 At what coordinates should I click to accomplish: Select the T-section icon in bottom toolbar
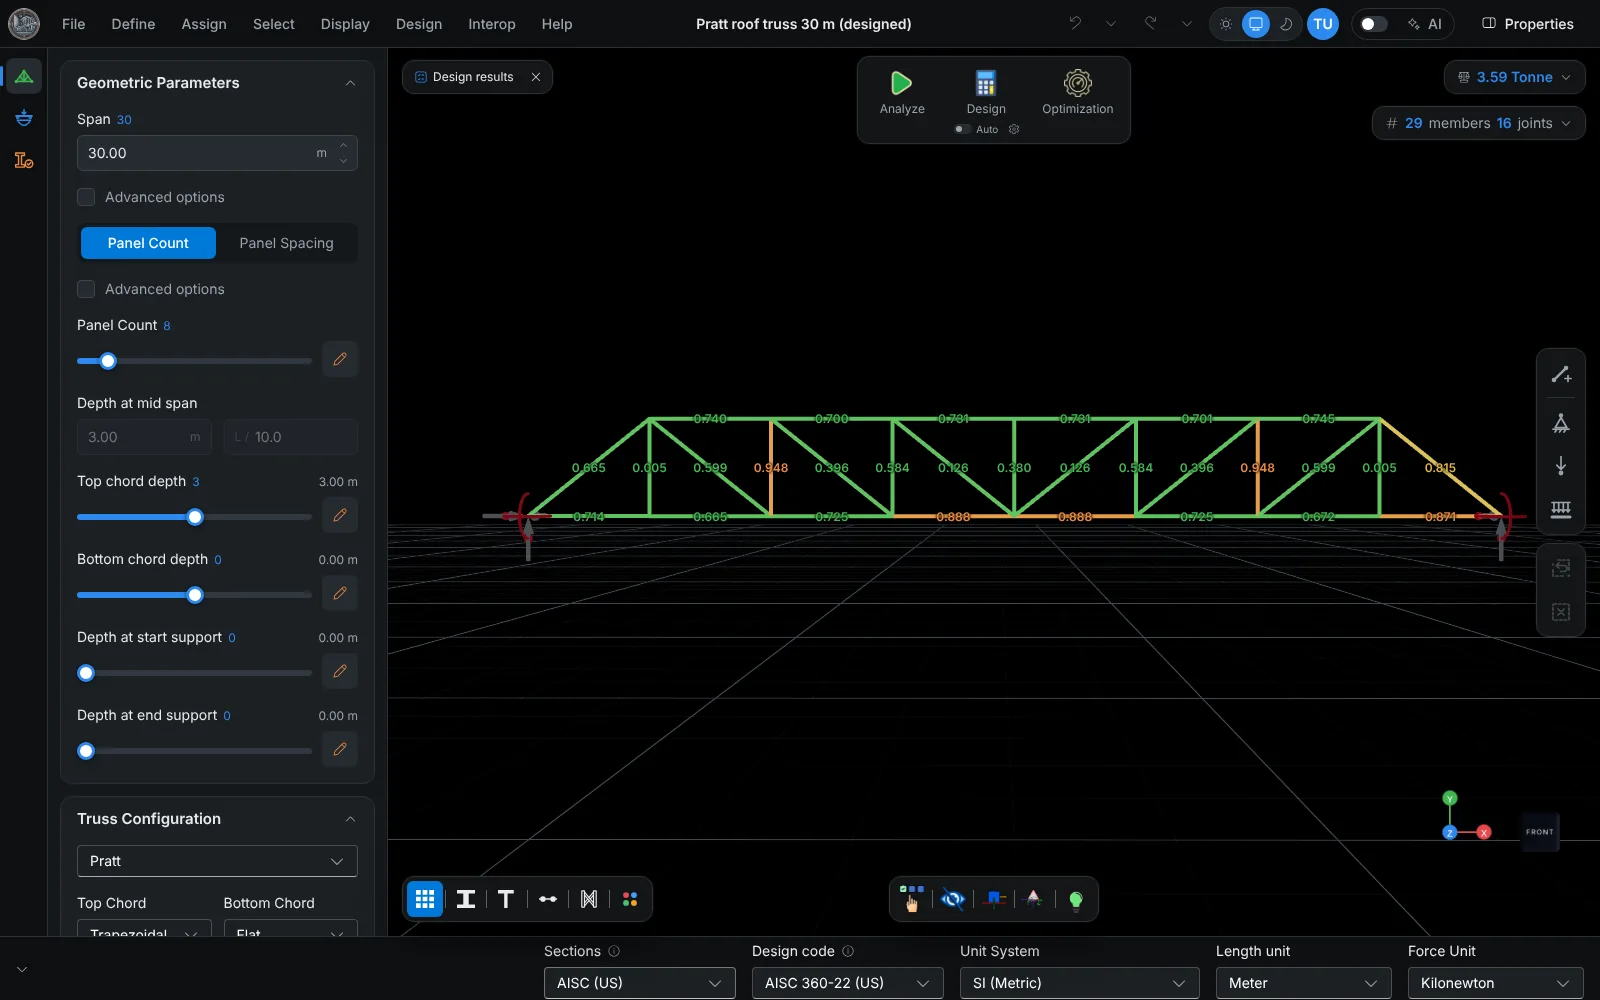506,899
